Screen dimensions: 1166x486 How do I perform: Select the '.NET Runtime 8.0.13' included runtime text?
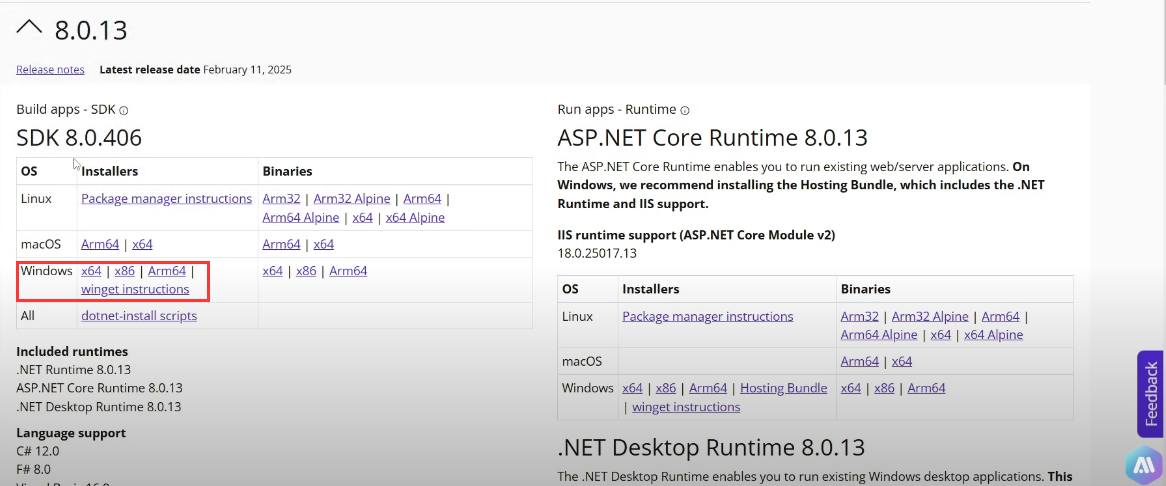click(x=74, y=369)
